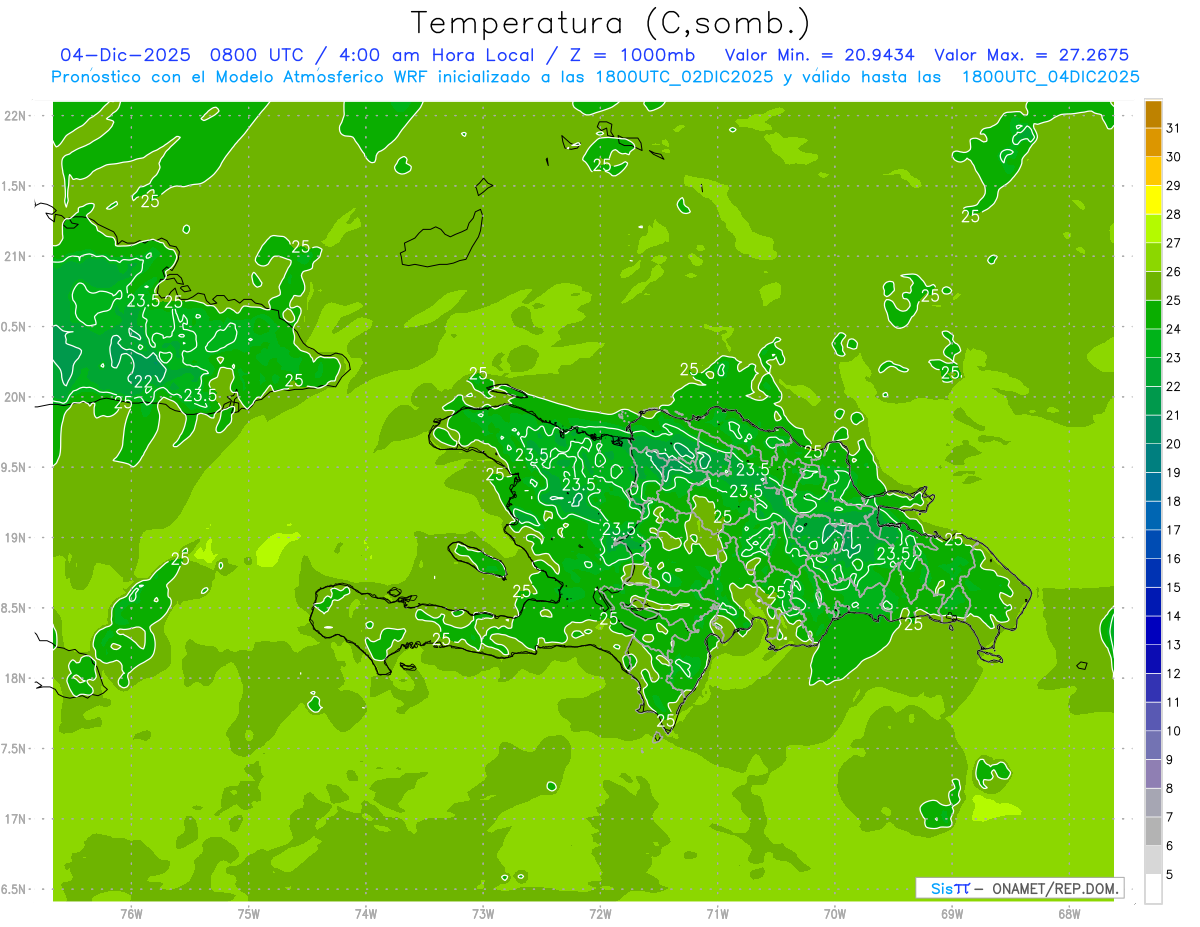Viewport: 1200px width, 927px height.
Task: Click the '24' label on the color scale
Action: [x=1174, y=329]
